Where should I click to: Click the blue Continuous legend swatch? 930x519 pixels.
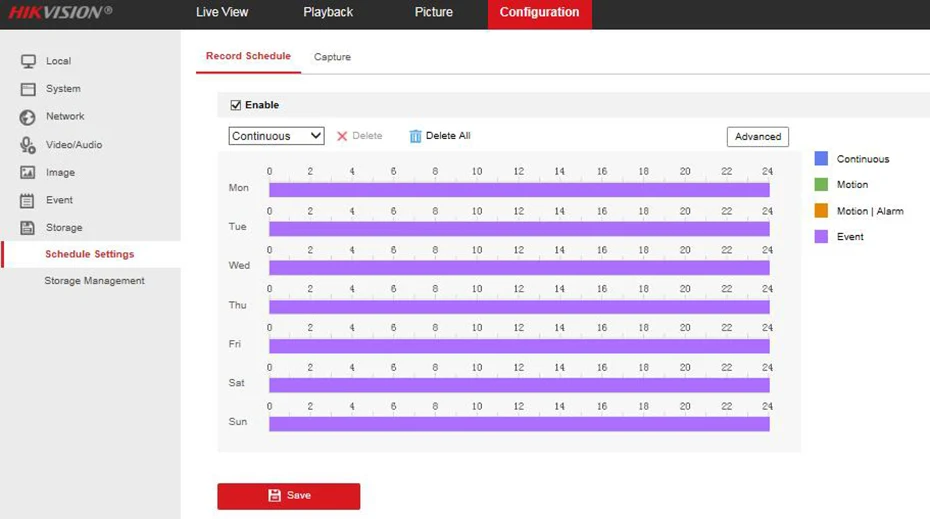(x=821, y=158)
